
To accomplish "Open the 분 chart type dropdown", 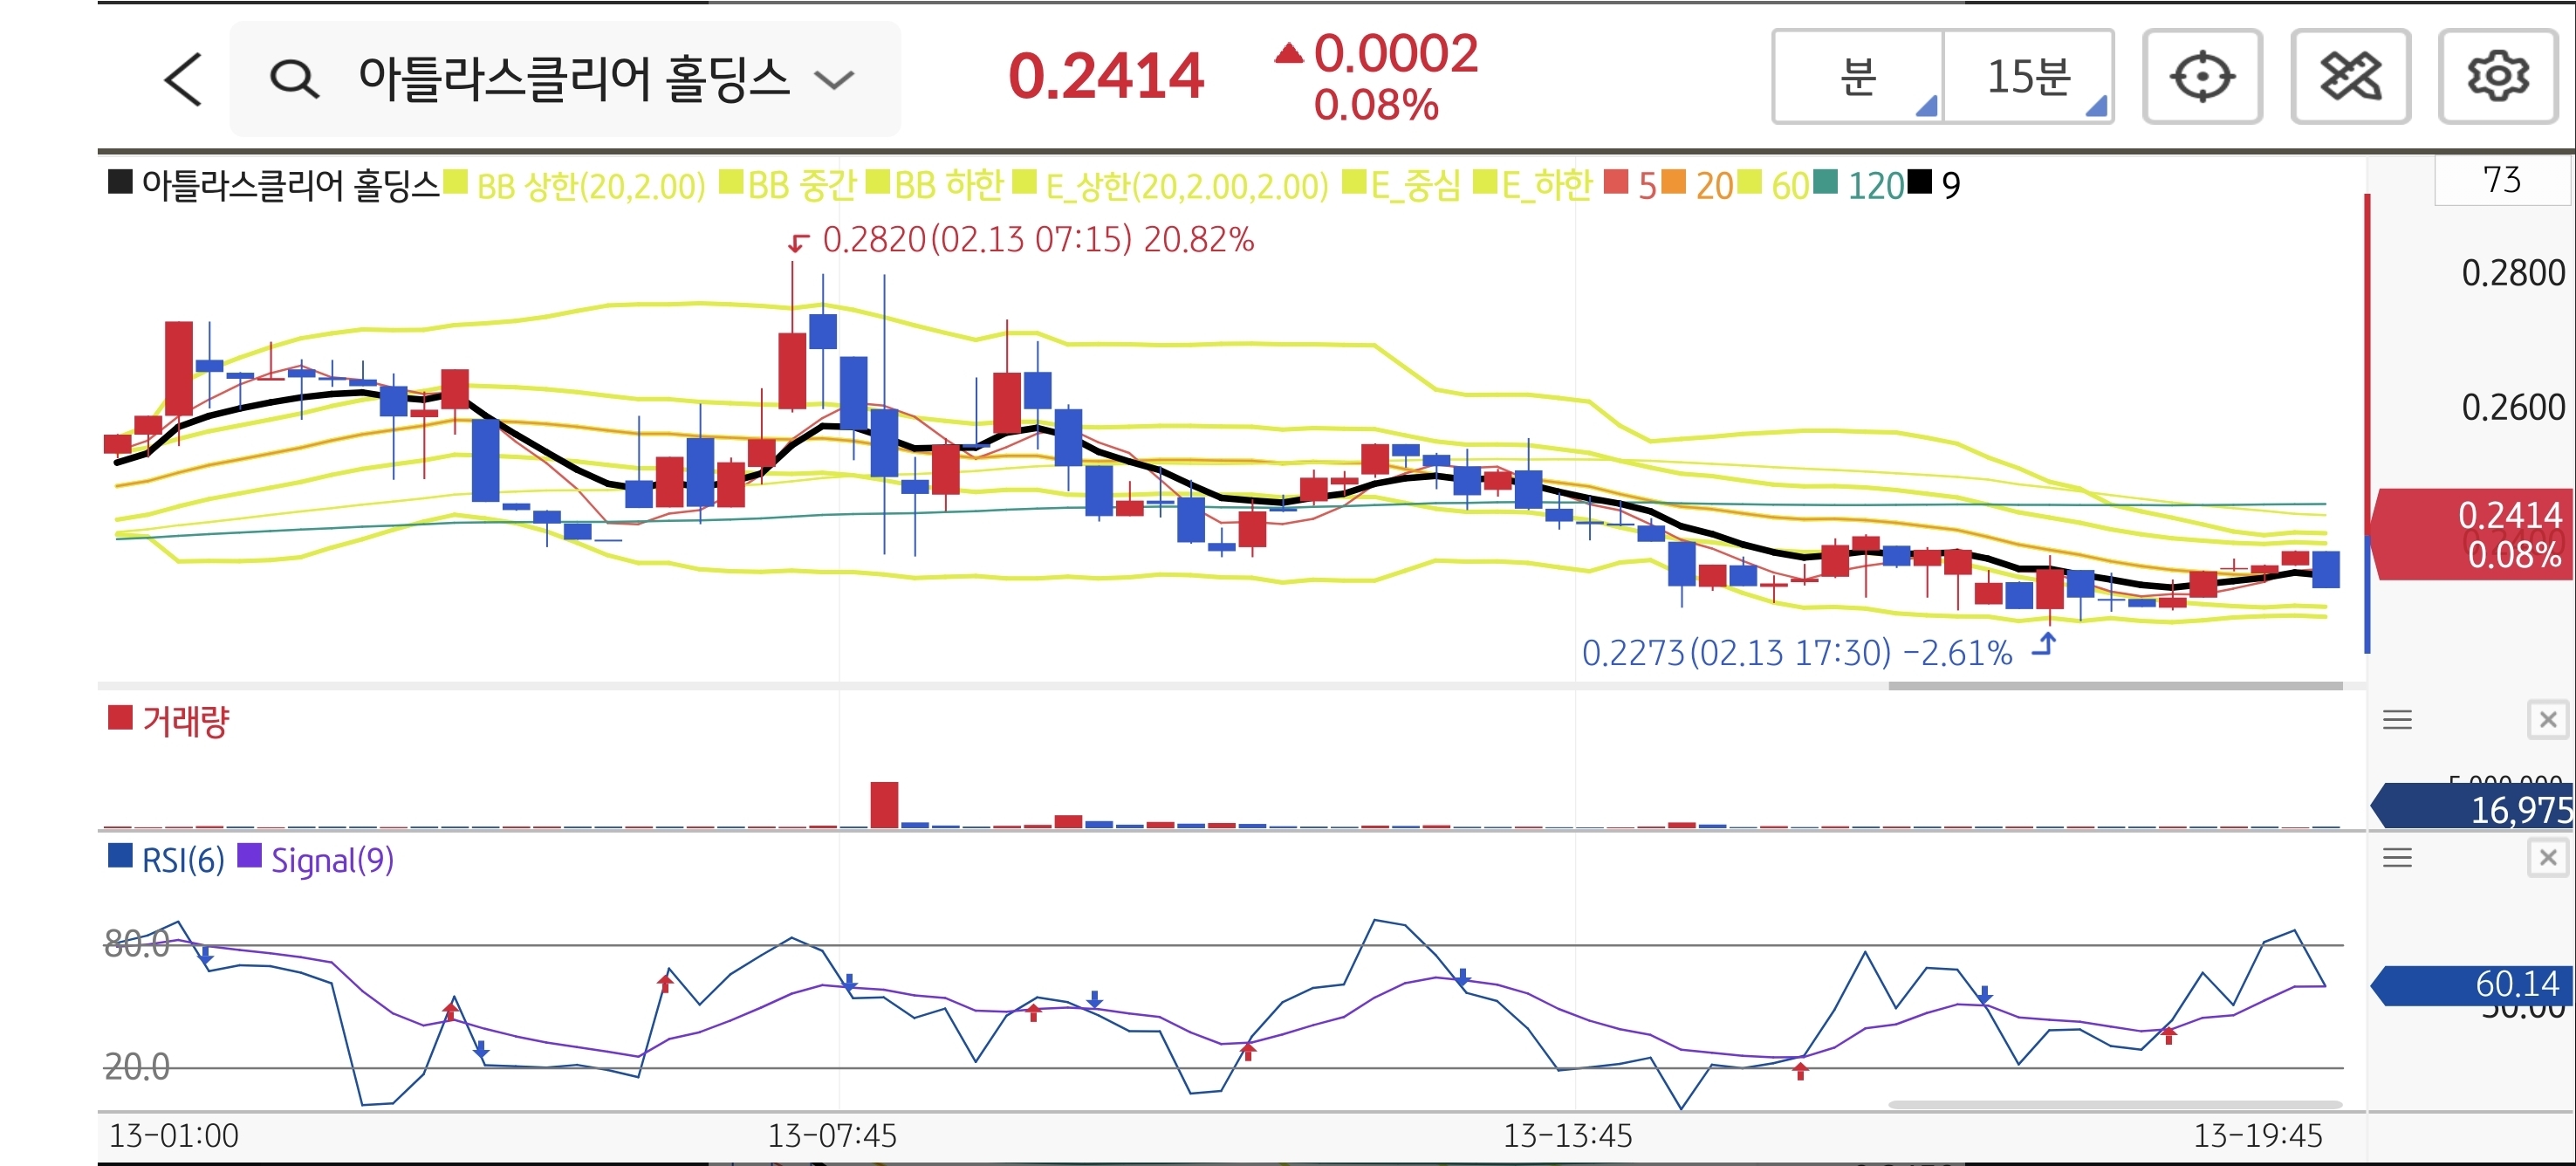I will tap(1858, 77).
